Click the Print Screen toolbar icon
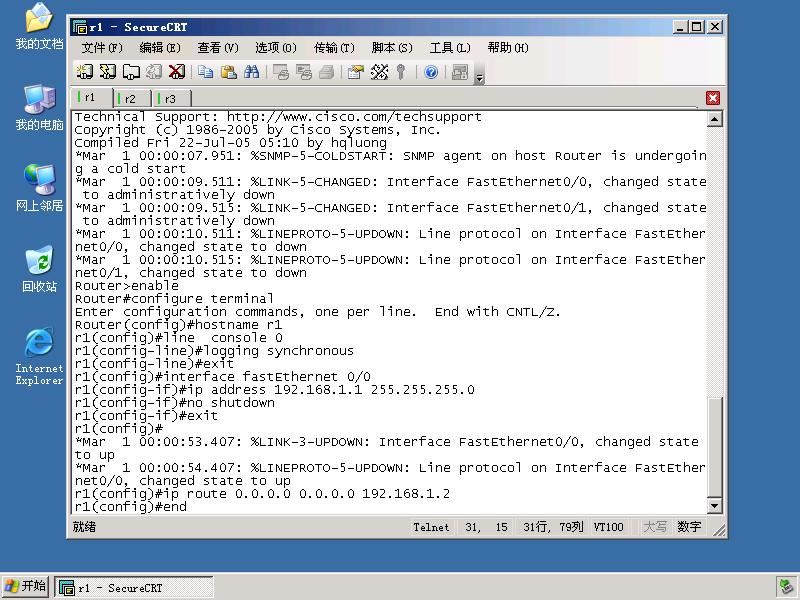 click(x=281, y=72)
